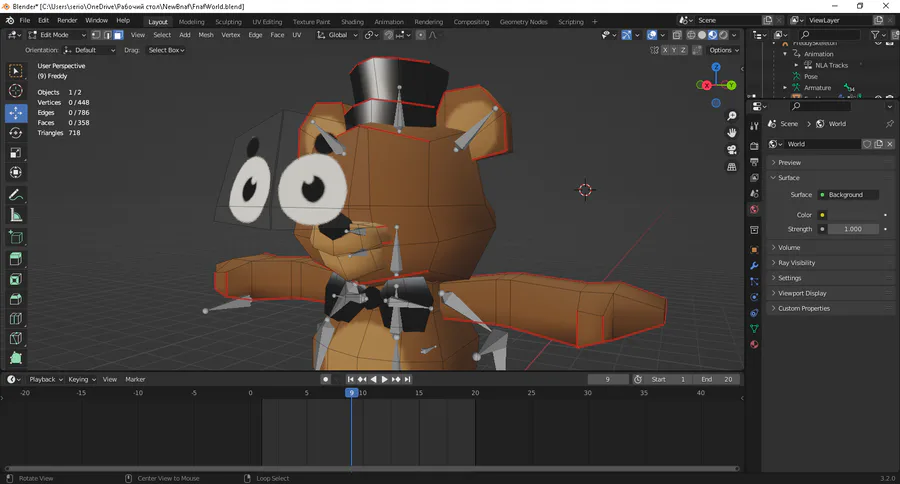The image size is (900, 484).
Task: Click the viewport zoom magnifier icon
Action: point(732,116)
